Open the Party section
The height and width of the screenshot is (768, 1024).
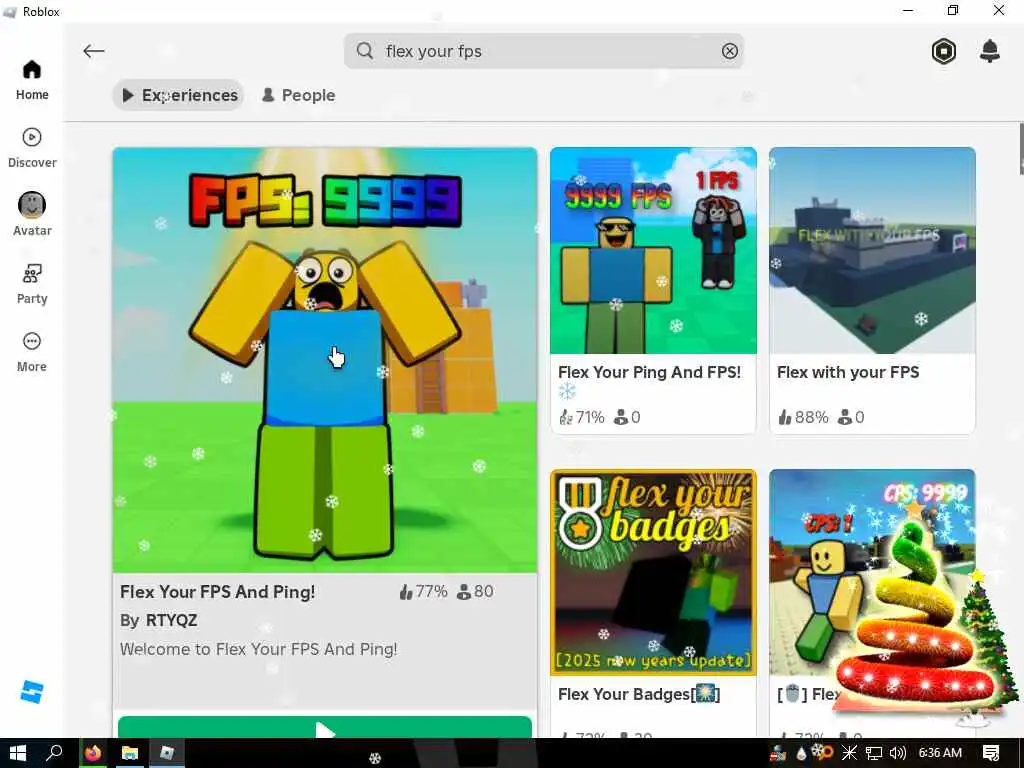32,284
